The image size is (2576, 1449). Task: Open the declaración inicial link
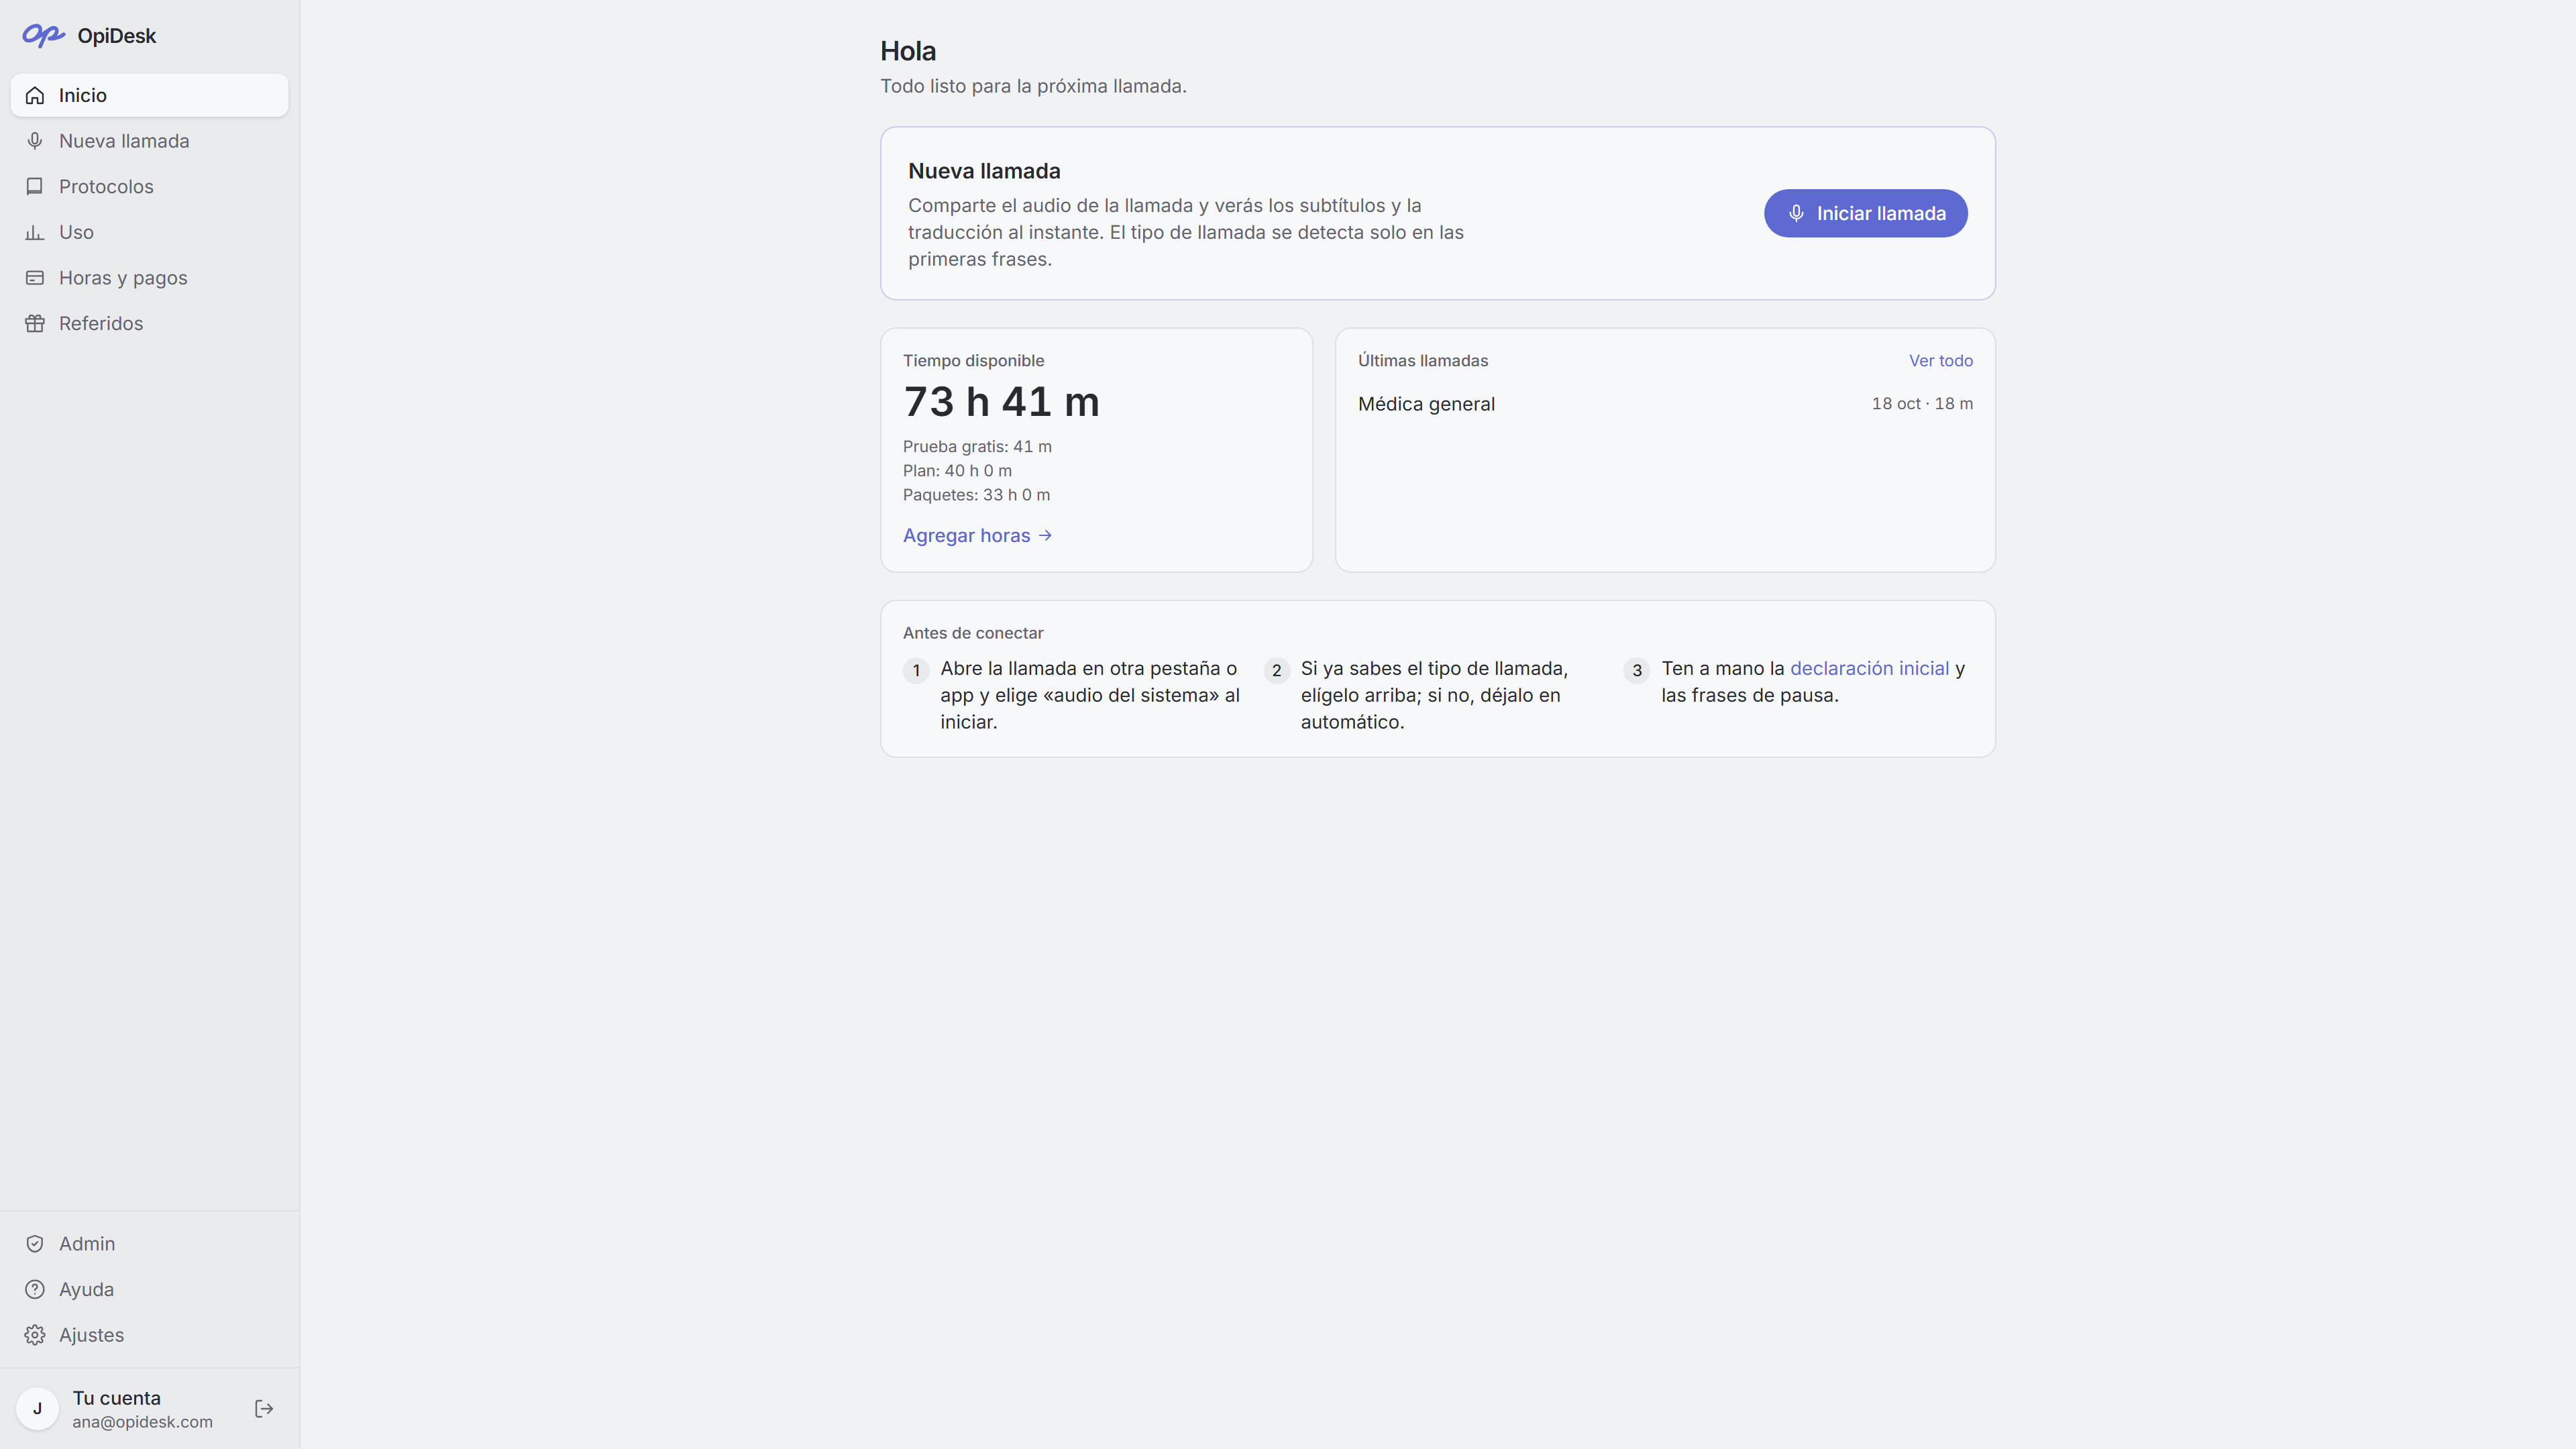[x=1869, y=669]
